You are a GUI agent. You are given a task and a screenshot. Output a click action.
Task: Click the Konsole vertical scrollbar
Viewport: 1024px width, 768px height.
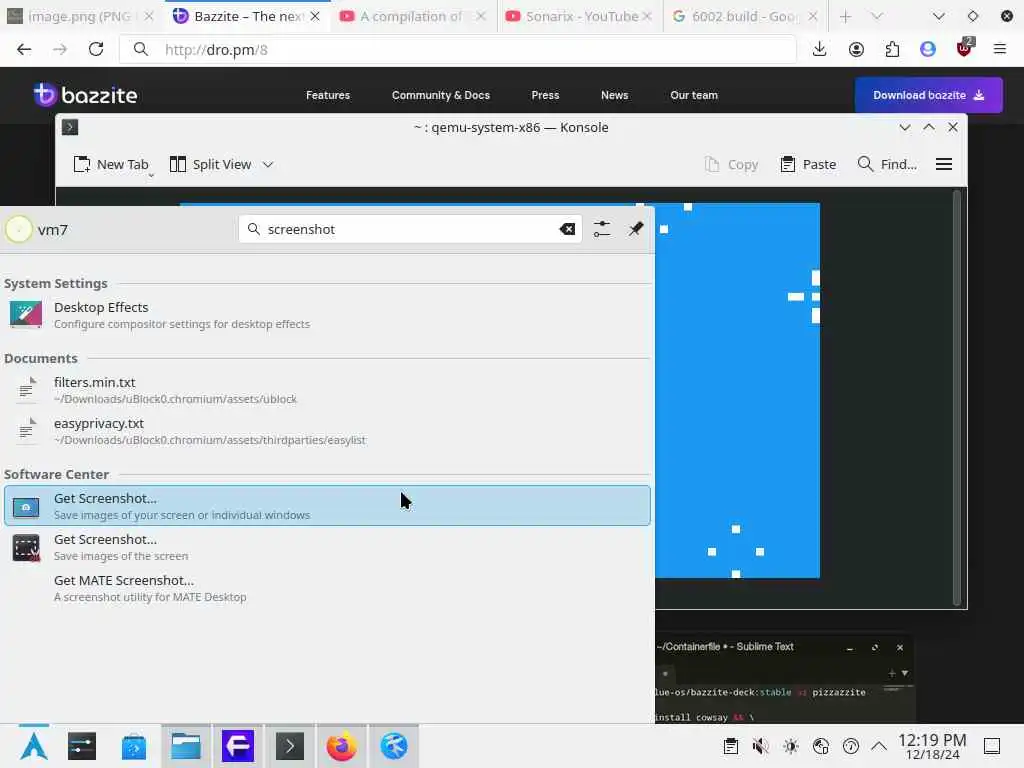coord(957,397)
